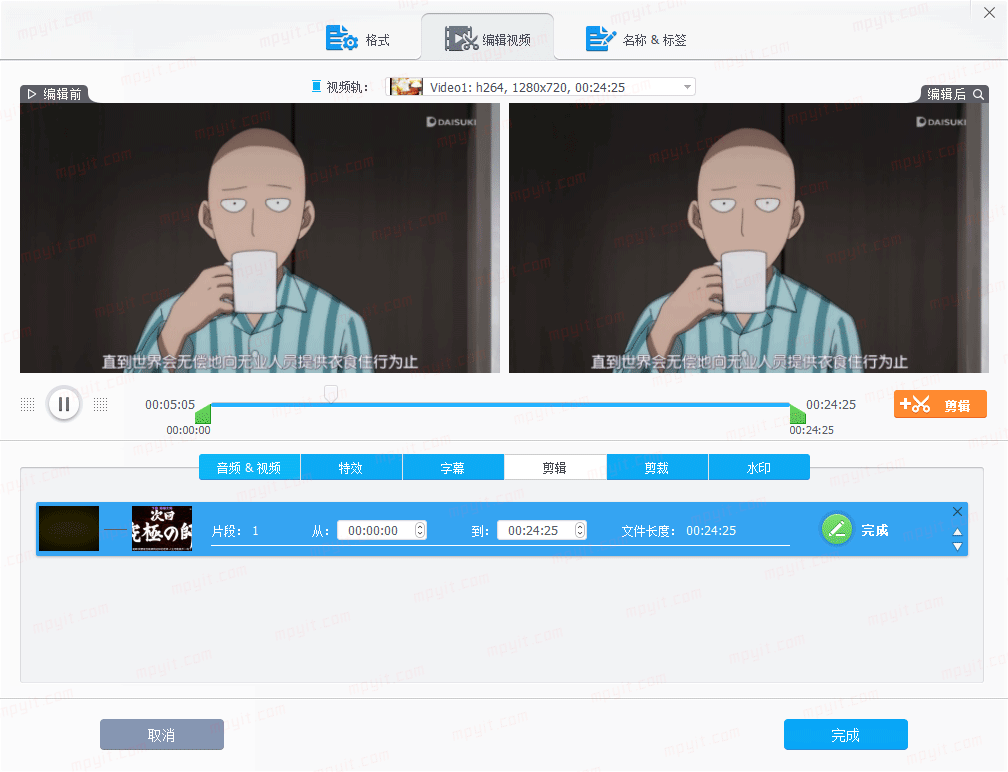Open the 名称 & 标签 tab
Image resolution: width=1008 pixels, height=772 pixels.
[636, 39]
